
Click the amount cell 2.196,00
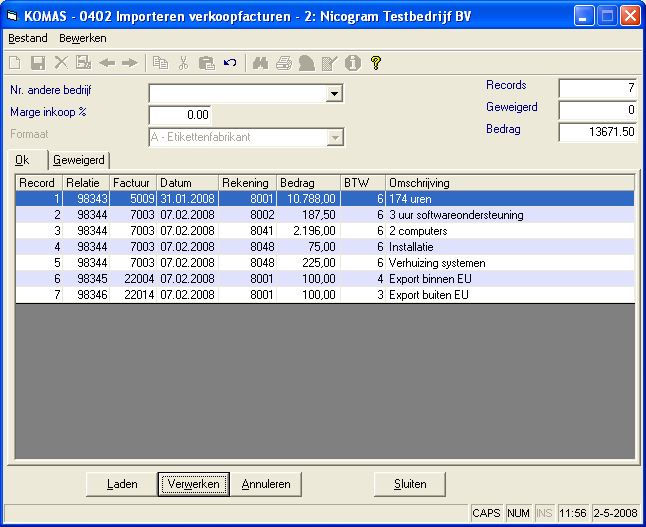point(309,231)
